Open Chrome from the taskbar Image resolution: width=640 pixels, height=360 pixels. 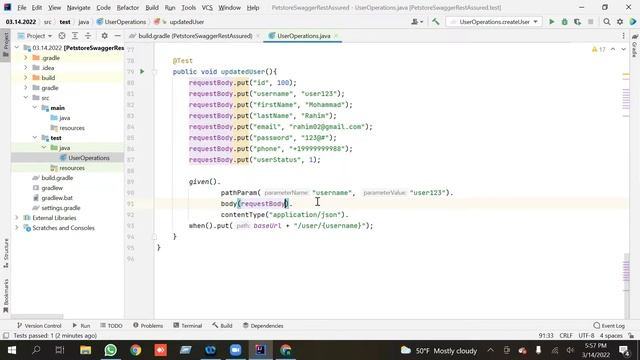pyautogui.click(x=136, y=350)
